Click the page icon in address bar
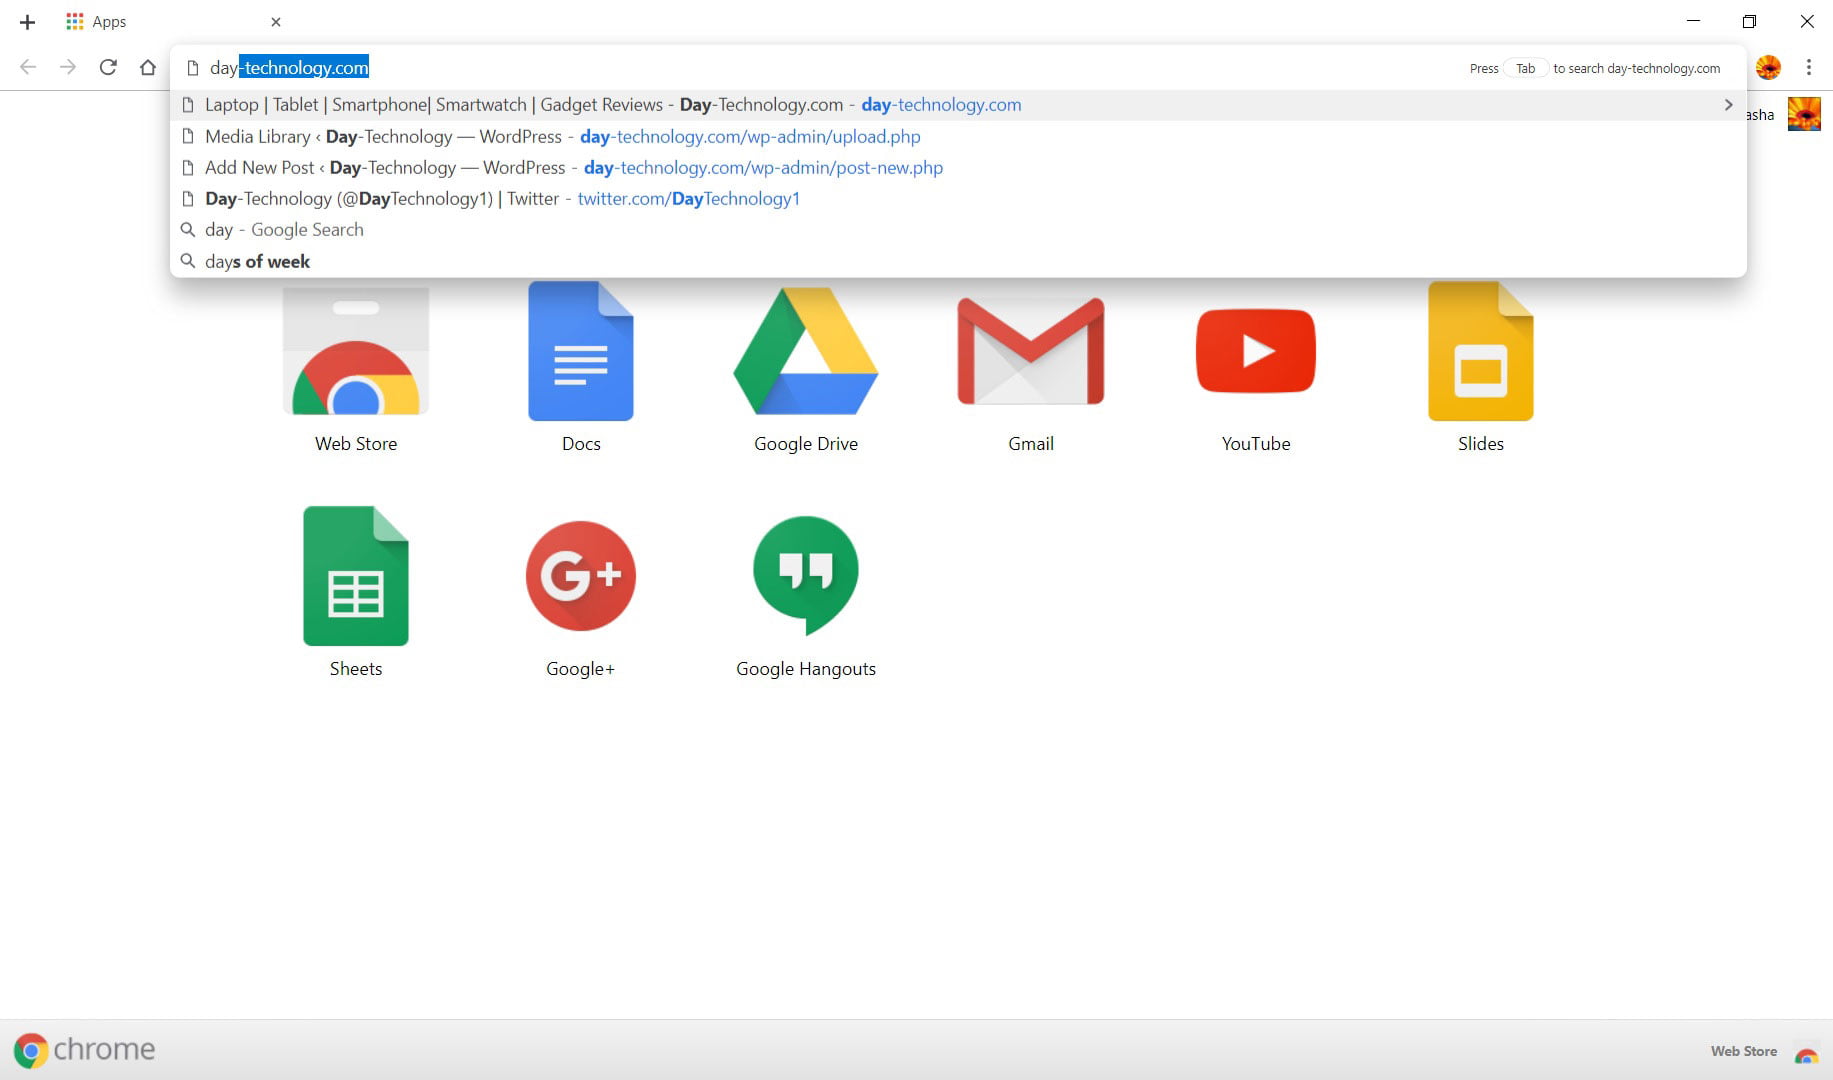 coord(193,68)
